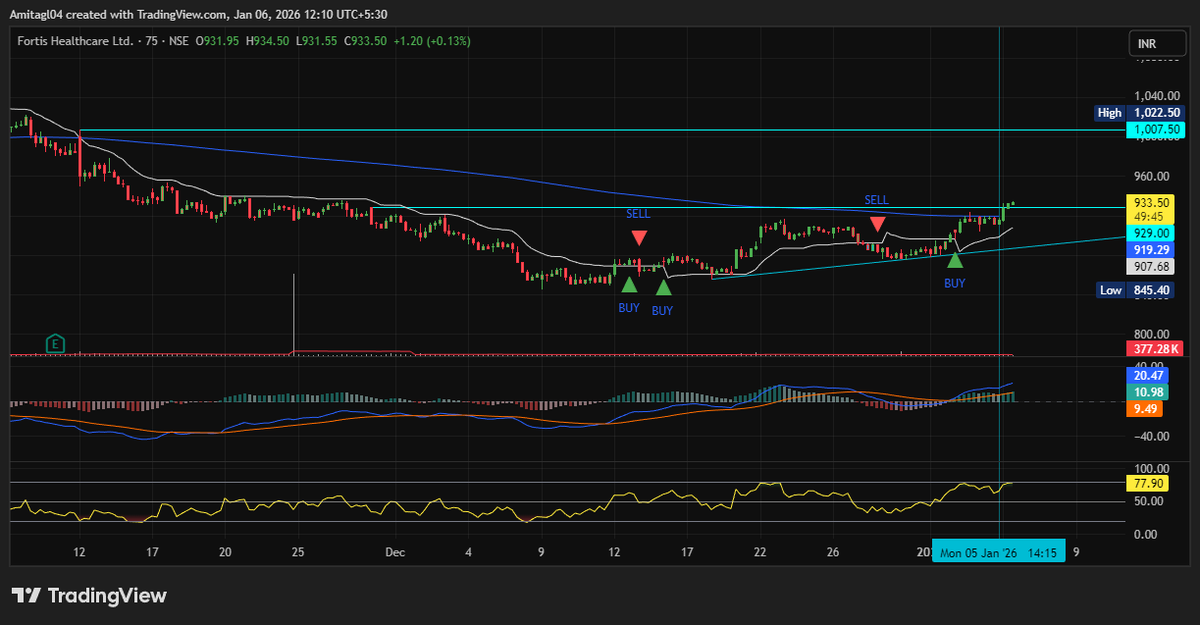The height and width of the screenshot is (625, 1200).
Task: Click the '22' date label on time axis
Action: (x=760, y=551)
